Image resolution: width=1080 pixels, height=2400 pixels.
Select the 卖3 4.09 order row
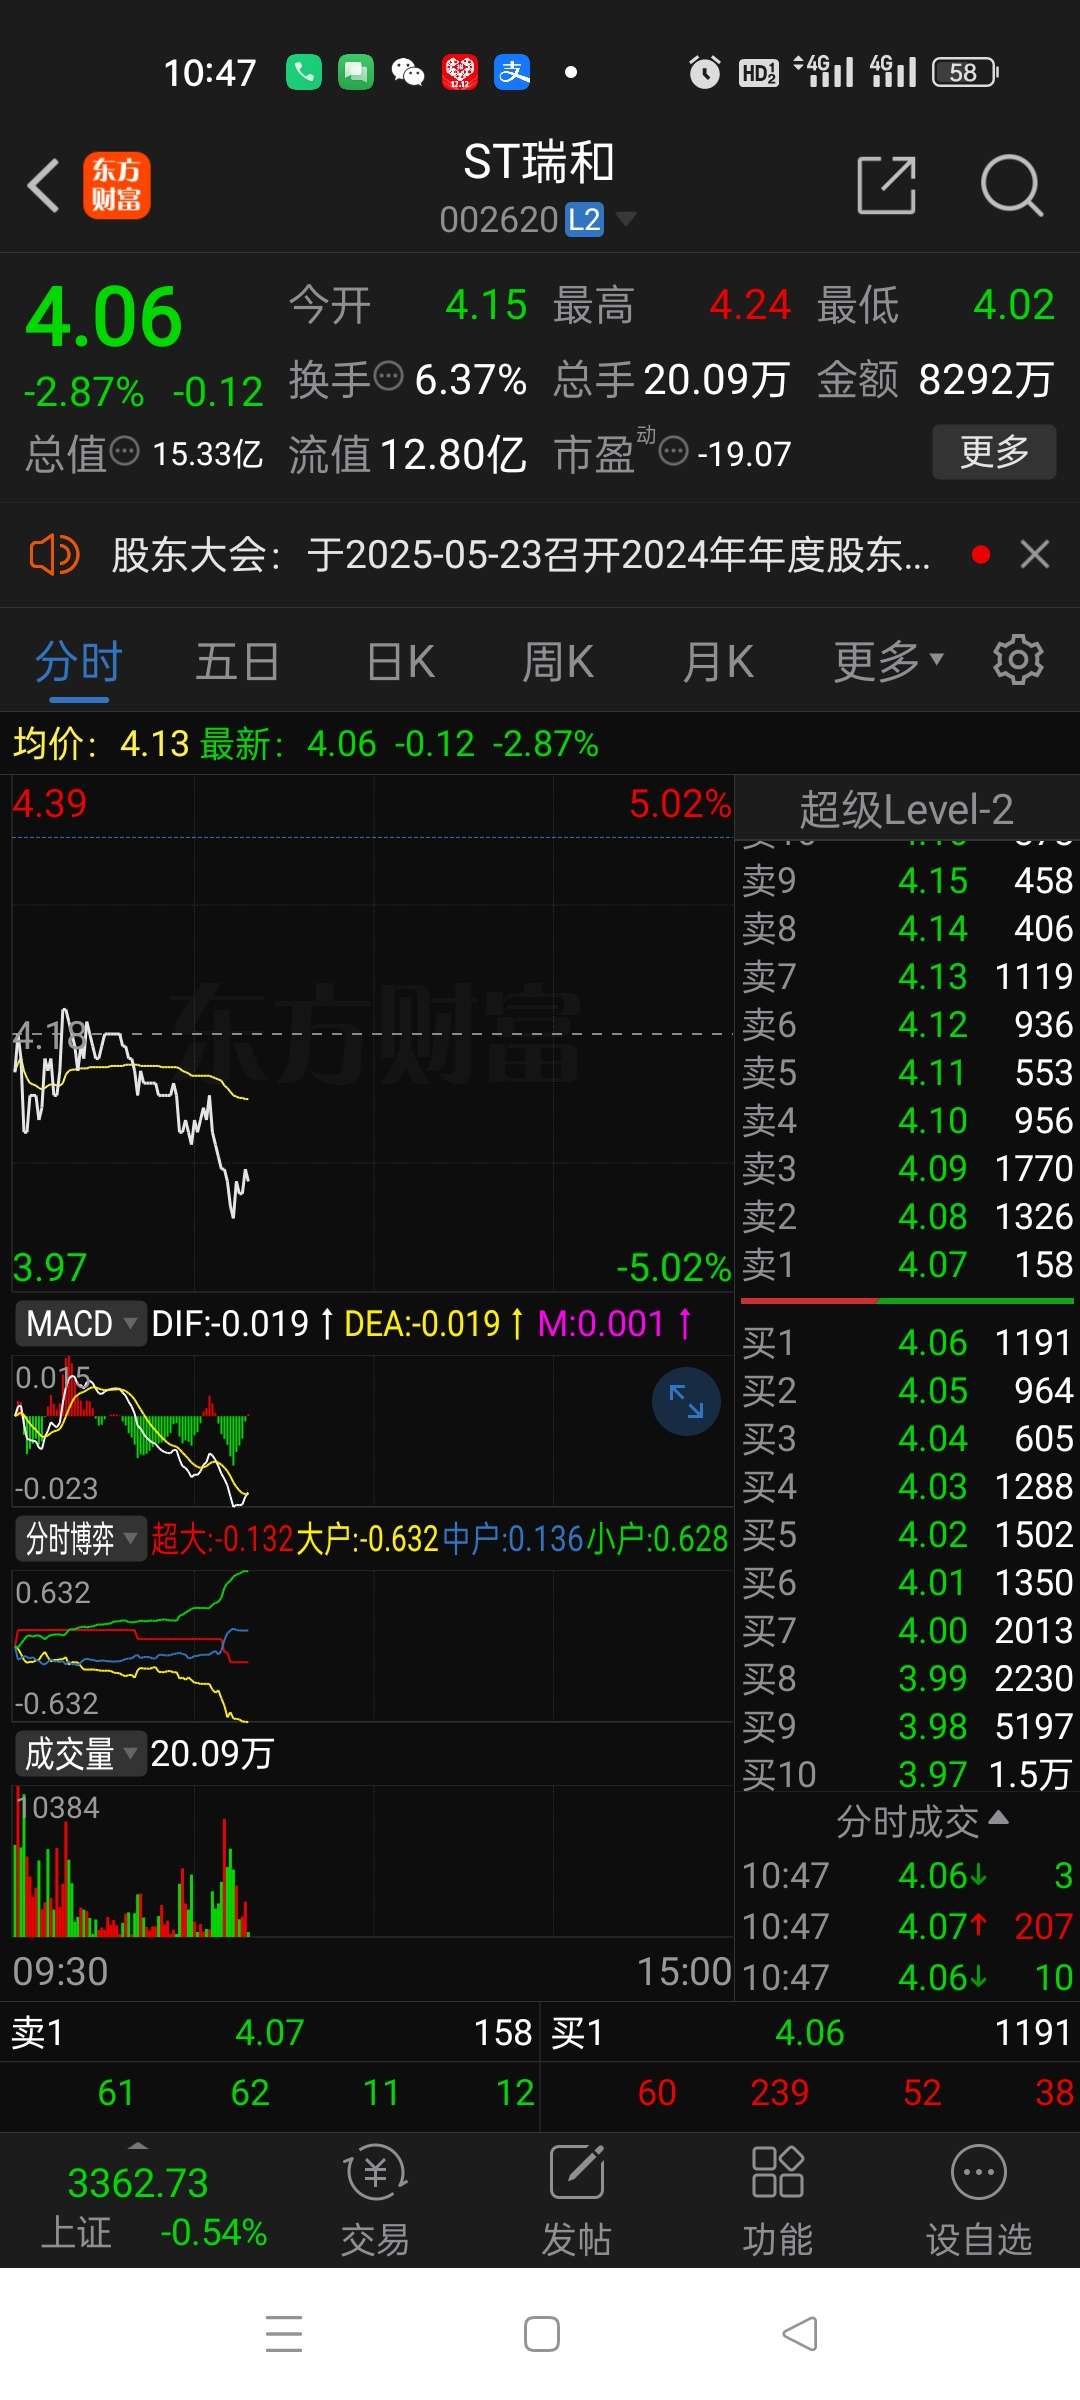click(907, 1168)
